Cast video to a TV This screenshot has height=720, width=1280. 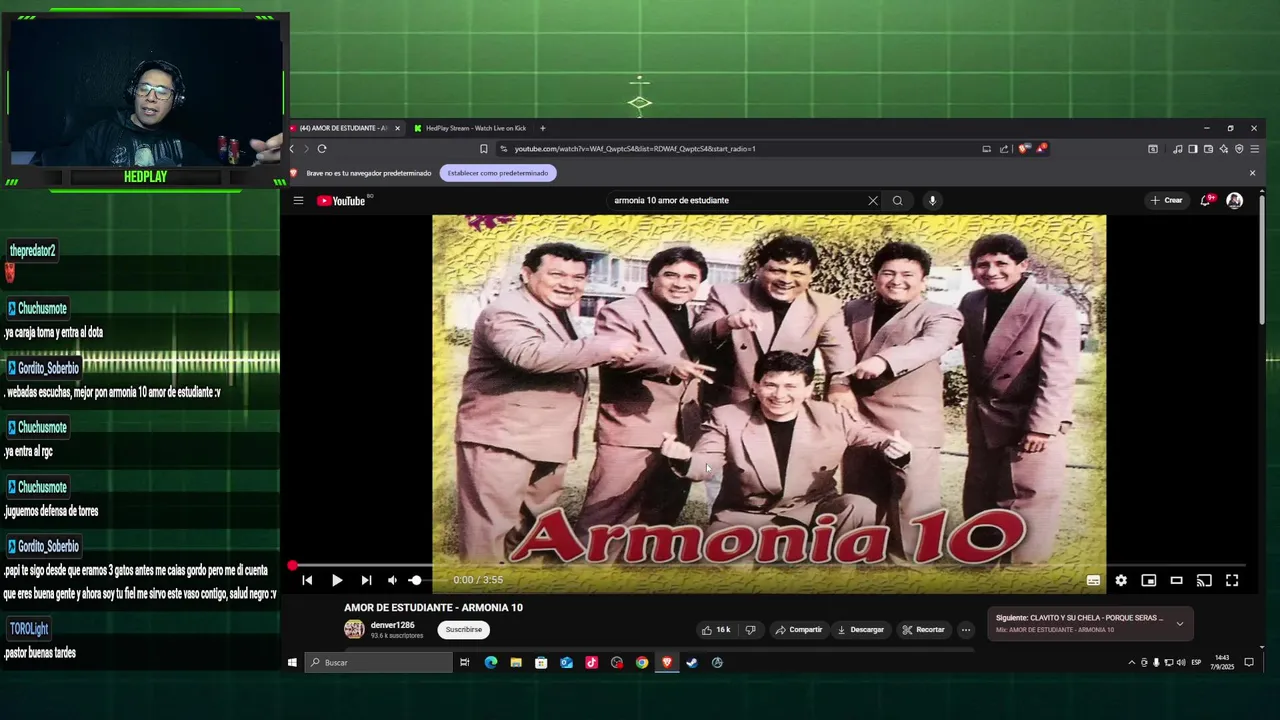pos(1204,580)
